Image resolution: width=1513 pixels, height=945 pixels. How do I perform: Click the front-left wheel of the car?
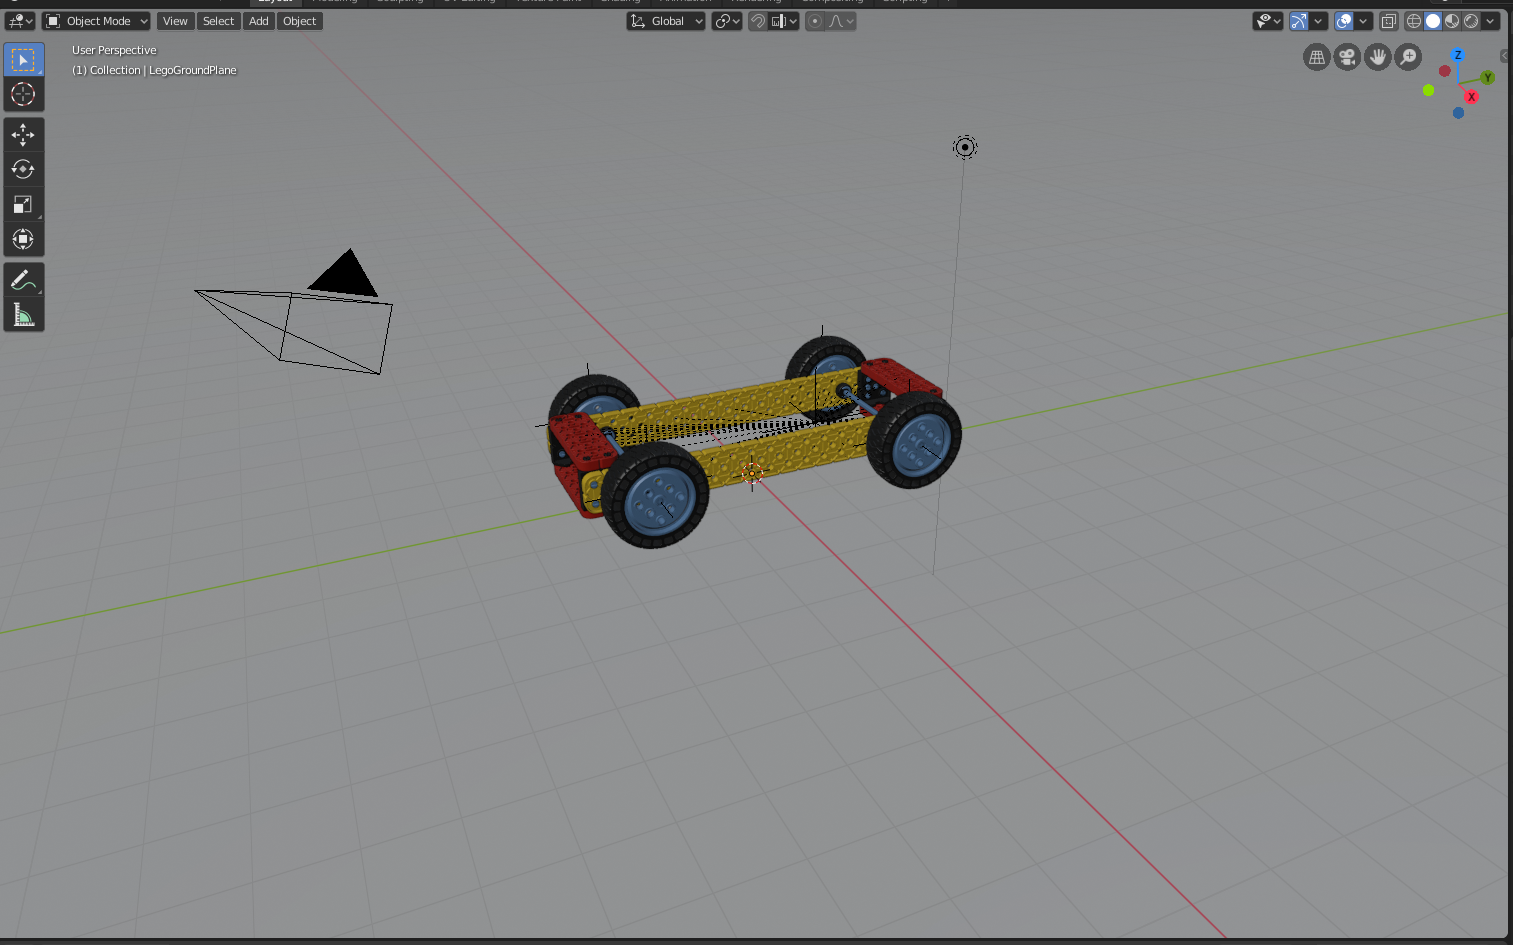[x=656, y=496]
